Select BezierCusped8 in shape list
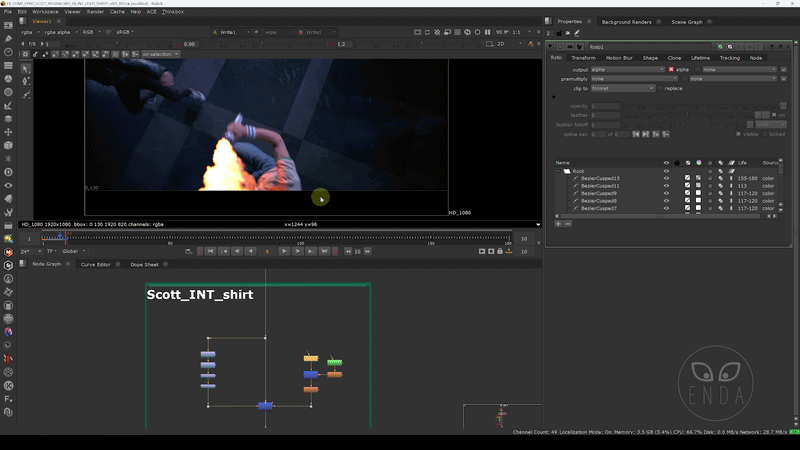 point(598,201)
